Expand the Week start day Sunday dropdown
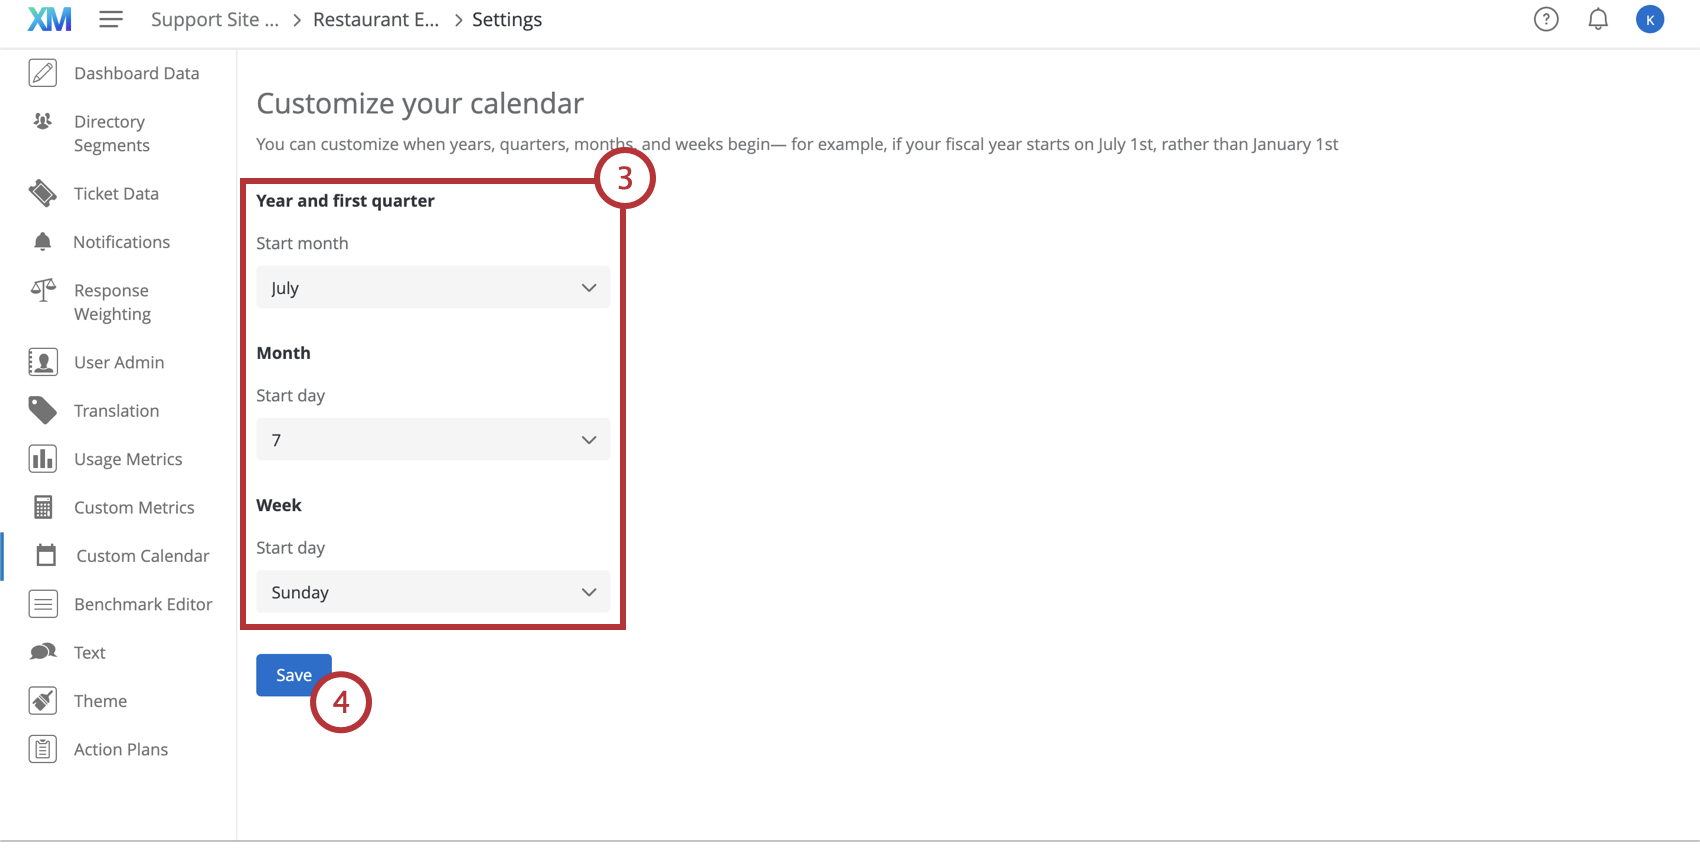The width and height of the screenshot is (1700, 850). point(433,592)
